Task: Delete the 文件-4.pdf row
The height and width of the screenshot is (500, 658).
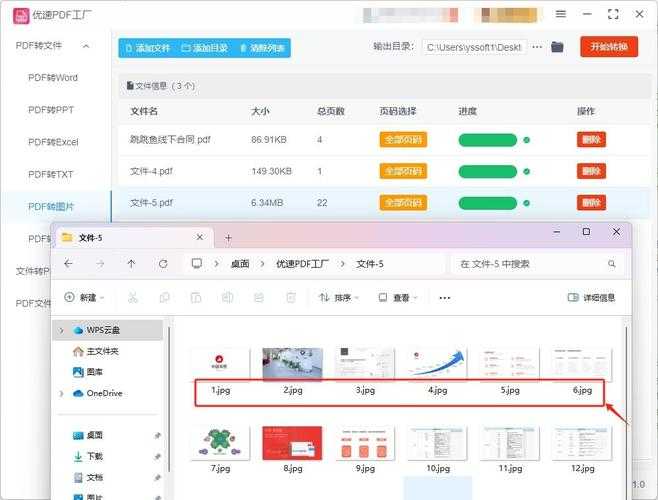Action: tap(591, 171)
